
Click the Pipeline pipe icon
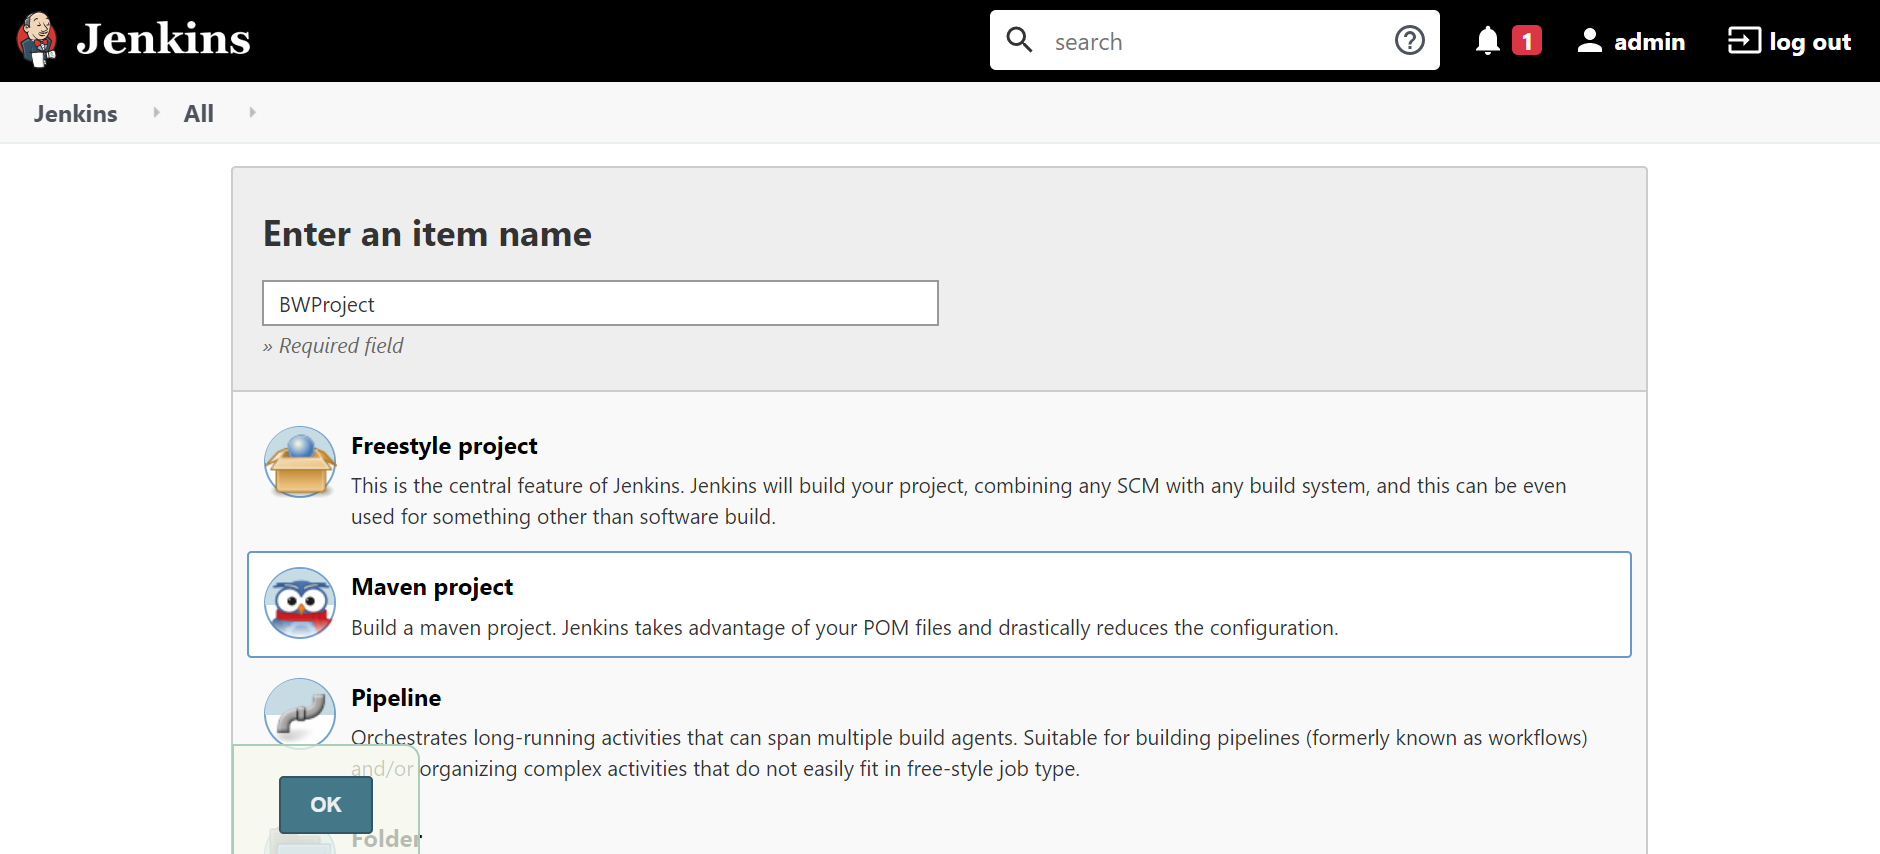(x=300, y=713)
